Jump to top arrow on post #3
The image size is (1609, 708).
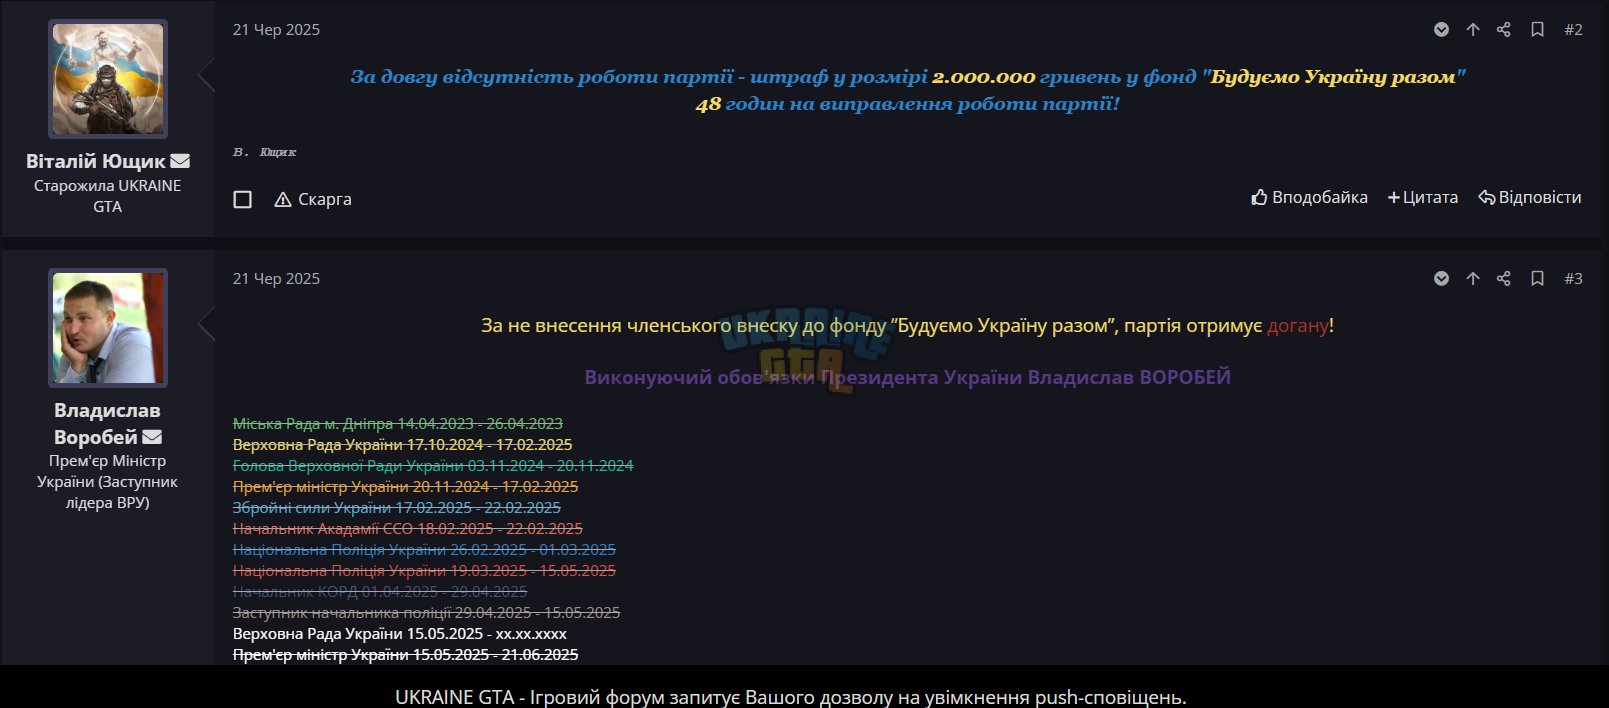coord(1473,279)
